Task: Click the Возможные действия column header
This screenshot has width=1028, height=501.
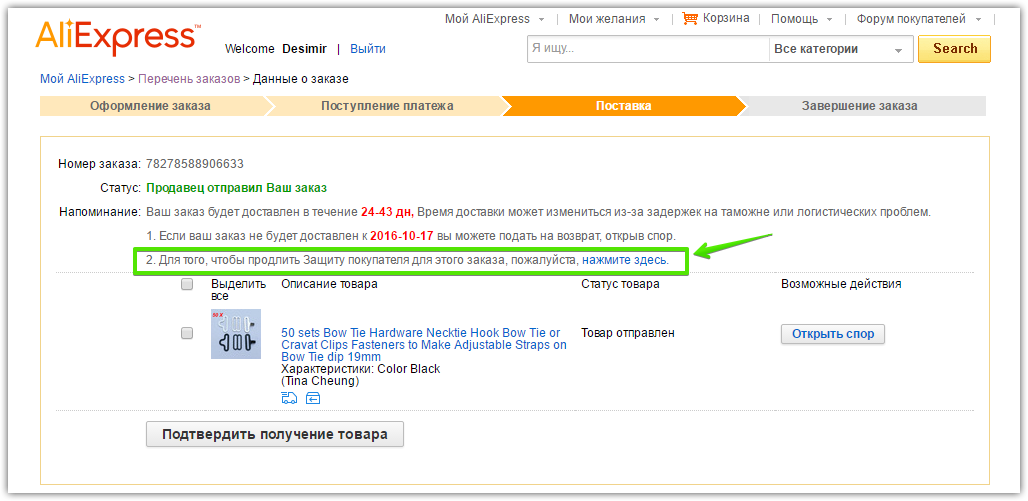Action: coord(841,284)
